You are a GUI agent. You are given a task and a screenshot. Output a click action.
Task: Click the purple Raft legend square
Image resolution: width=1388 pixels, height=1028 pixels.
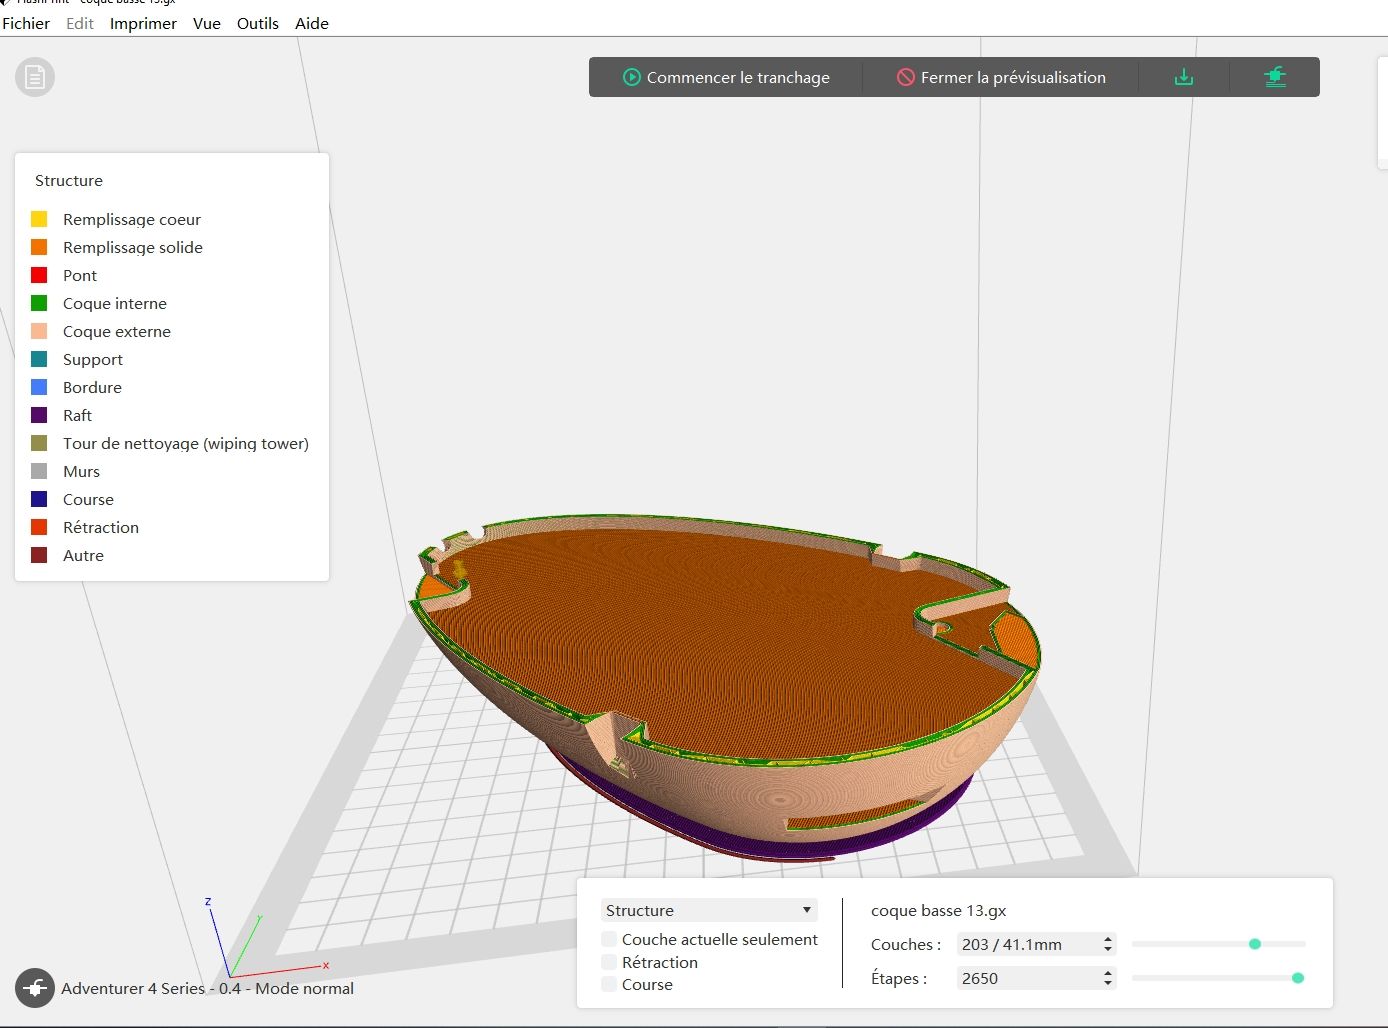[39, 415]
